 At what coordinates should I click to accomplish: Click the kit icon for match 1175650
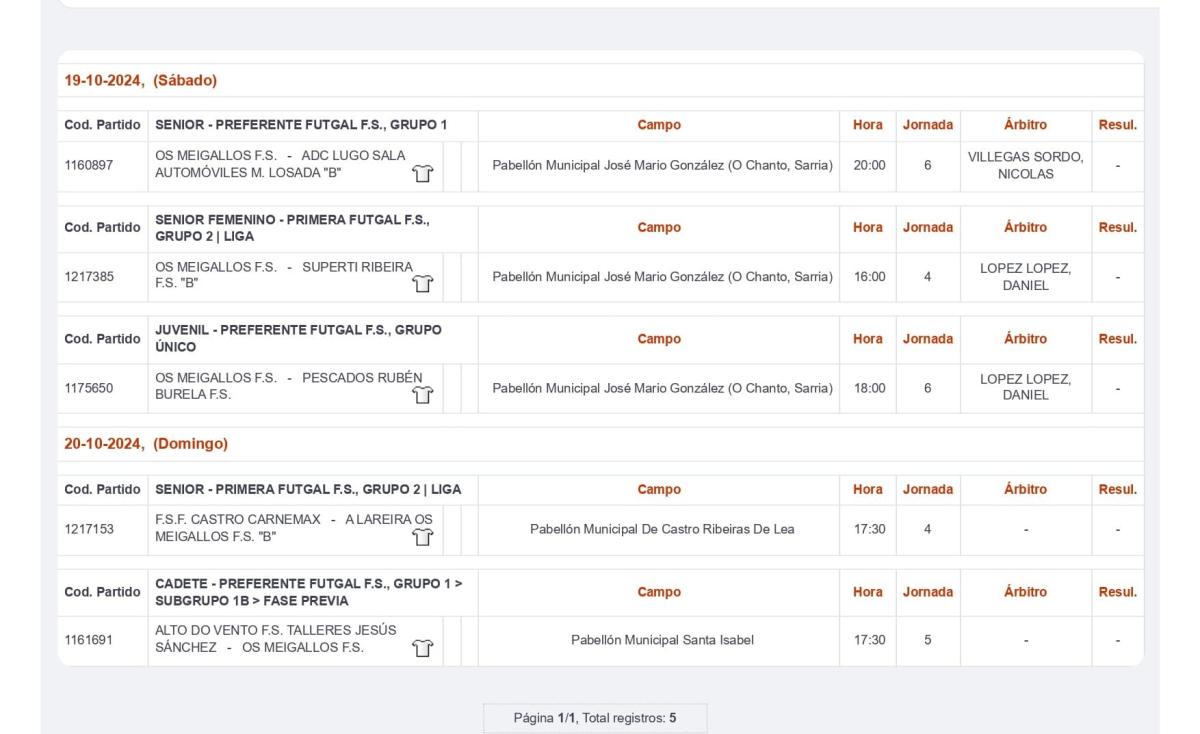point(423,395)
